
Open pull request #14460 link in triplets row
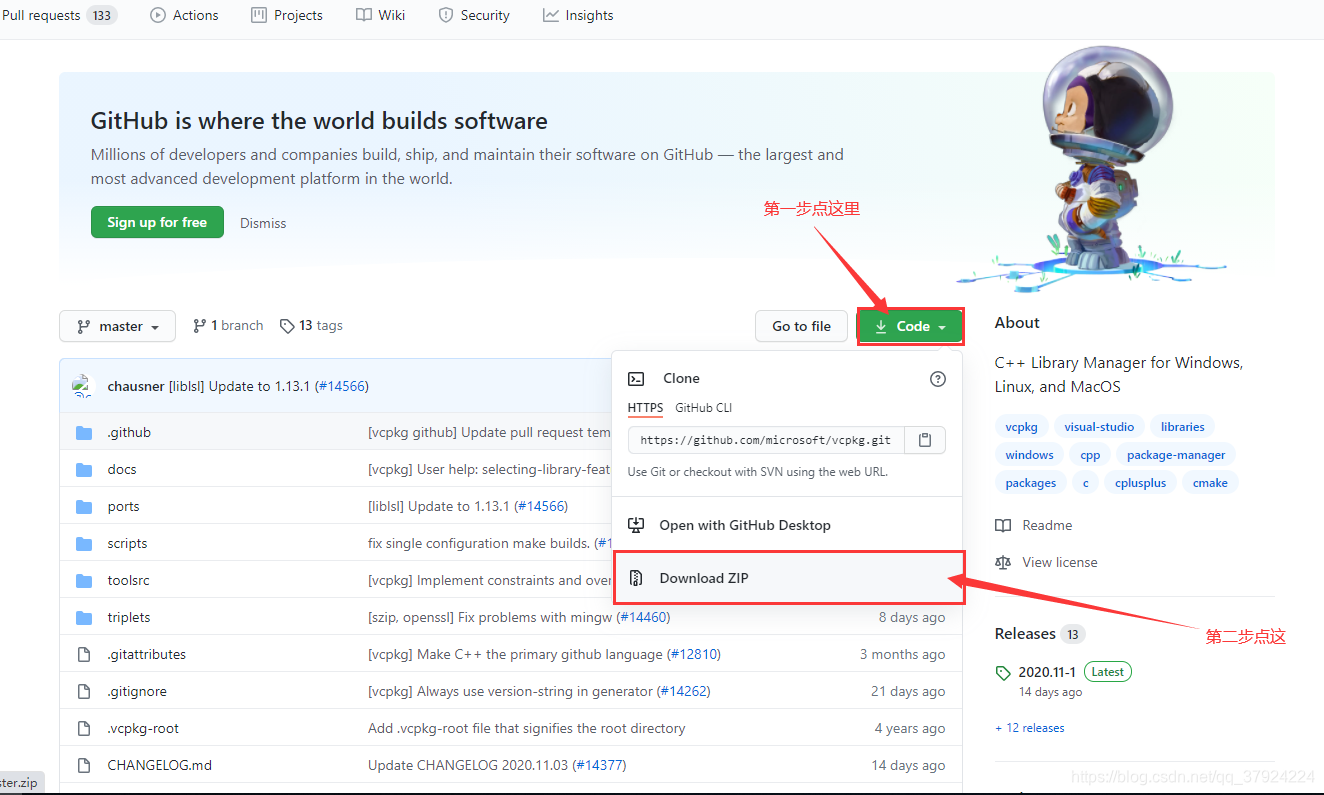643,617
